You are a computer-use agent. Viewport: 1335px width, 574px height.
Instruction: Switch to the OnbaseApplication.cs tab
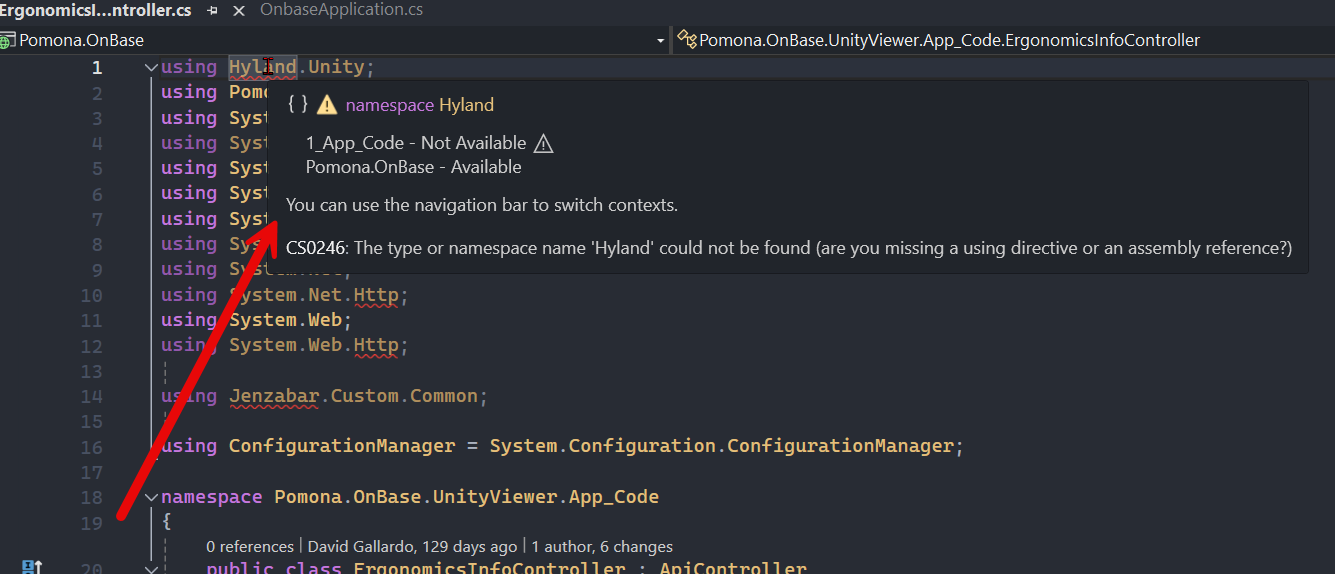click(x=341, y=10)
